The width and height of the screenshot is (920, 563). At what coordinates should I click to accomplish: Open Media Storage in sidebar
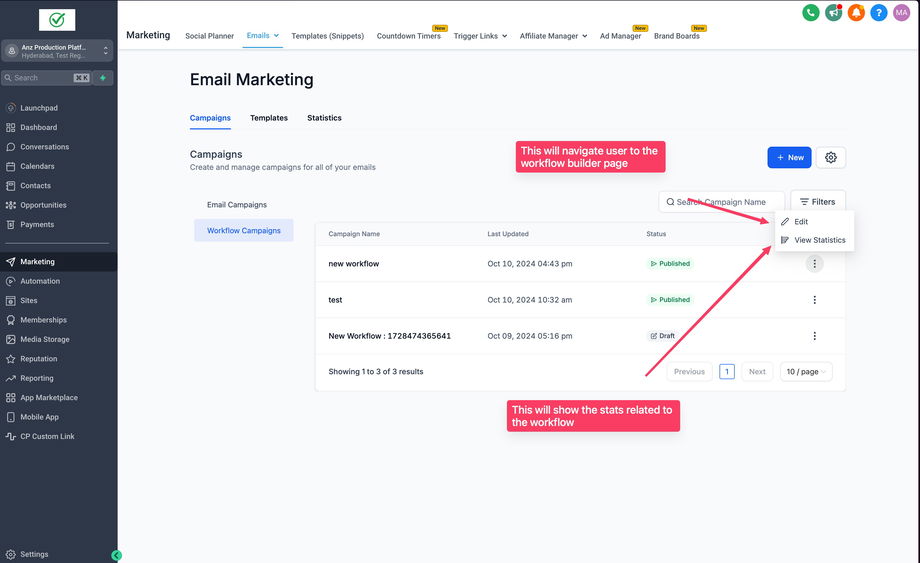(45, 339)
